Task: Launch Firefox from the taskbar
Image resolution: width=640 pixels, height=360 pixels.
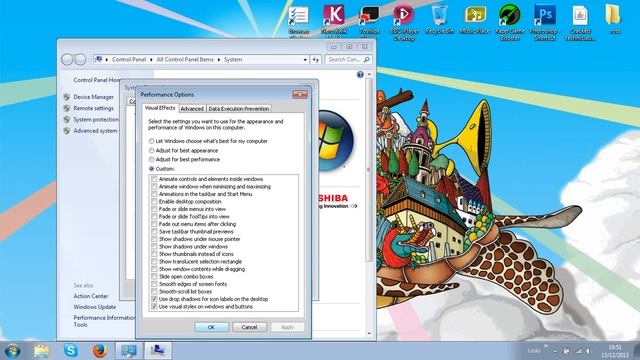Action: click(x=99, y=351)
